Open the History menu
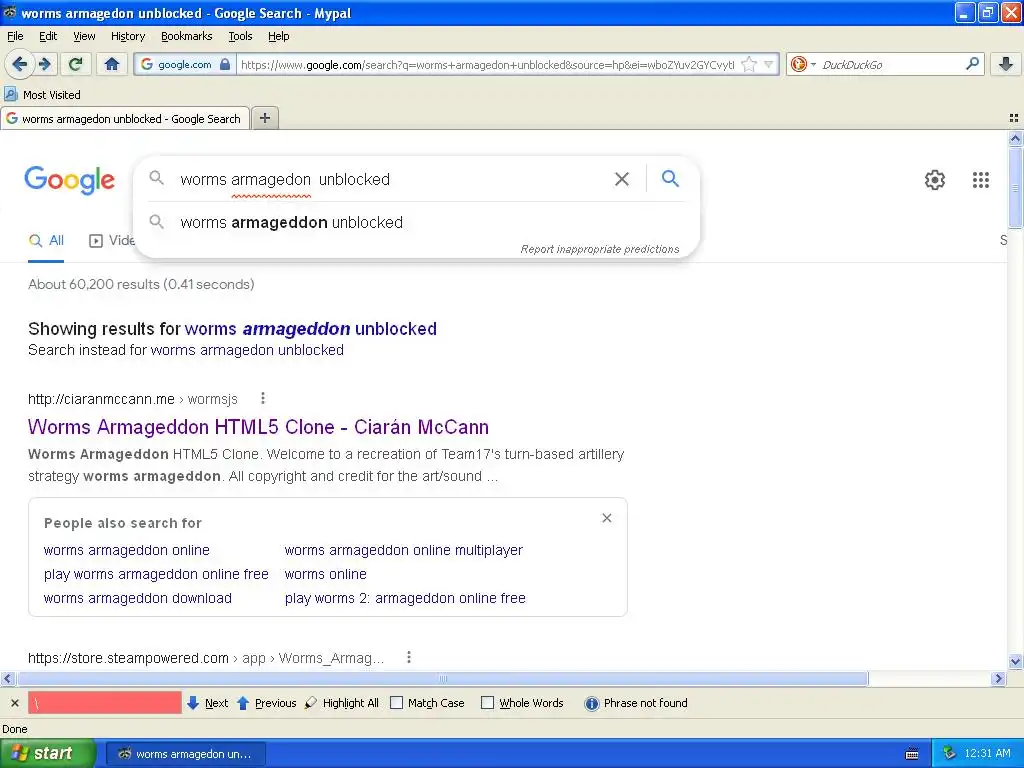This screenshot has height=768, width=1024. coord(127,36)
